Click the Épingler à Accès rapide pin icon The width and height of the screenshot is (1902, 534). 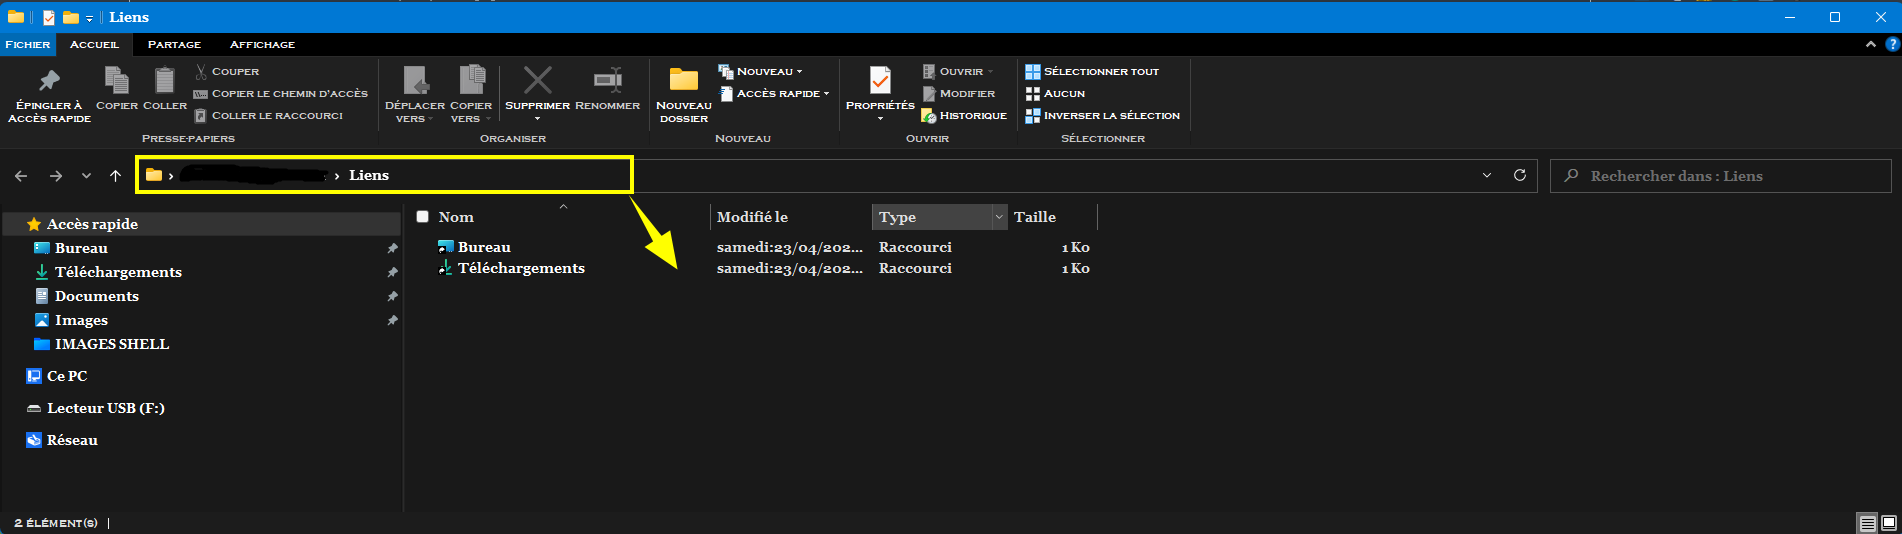[49, 81]
